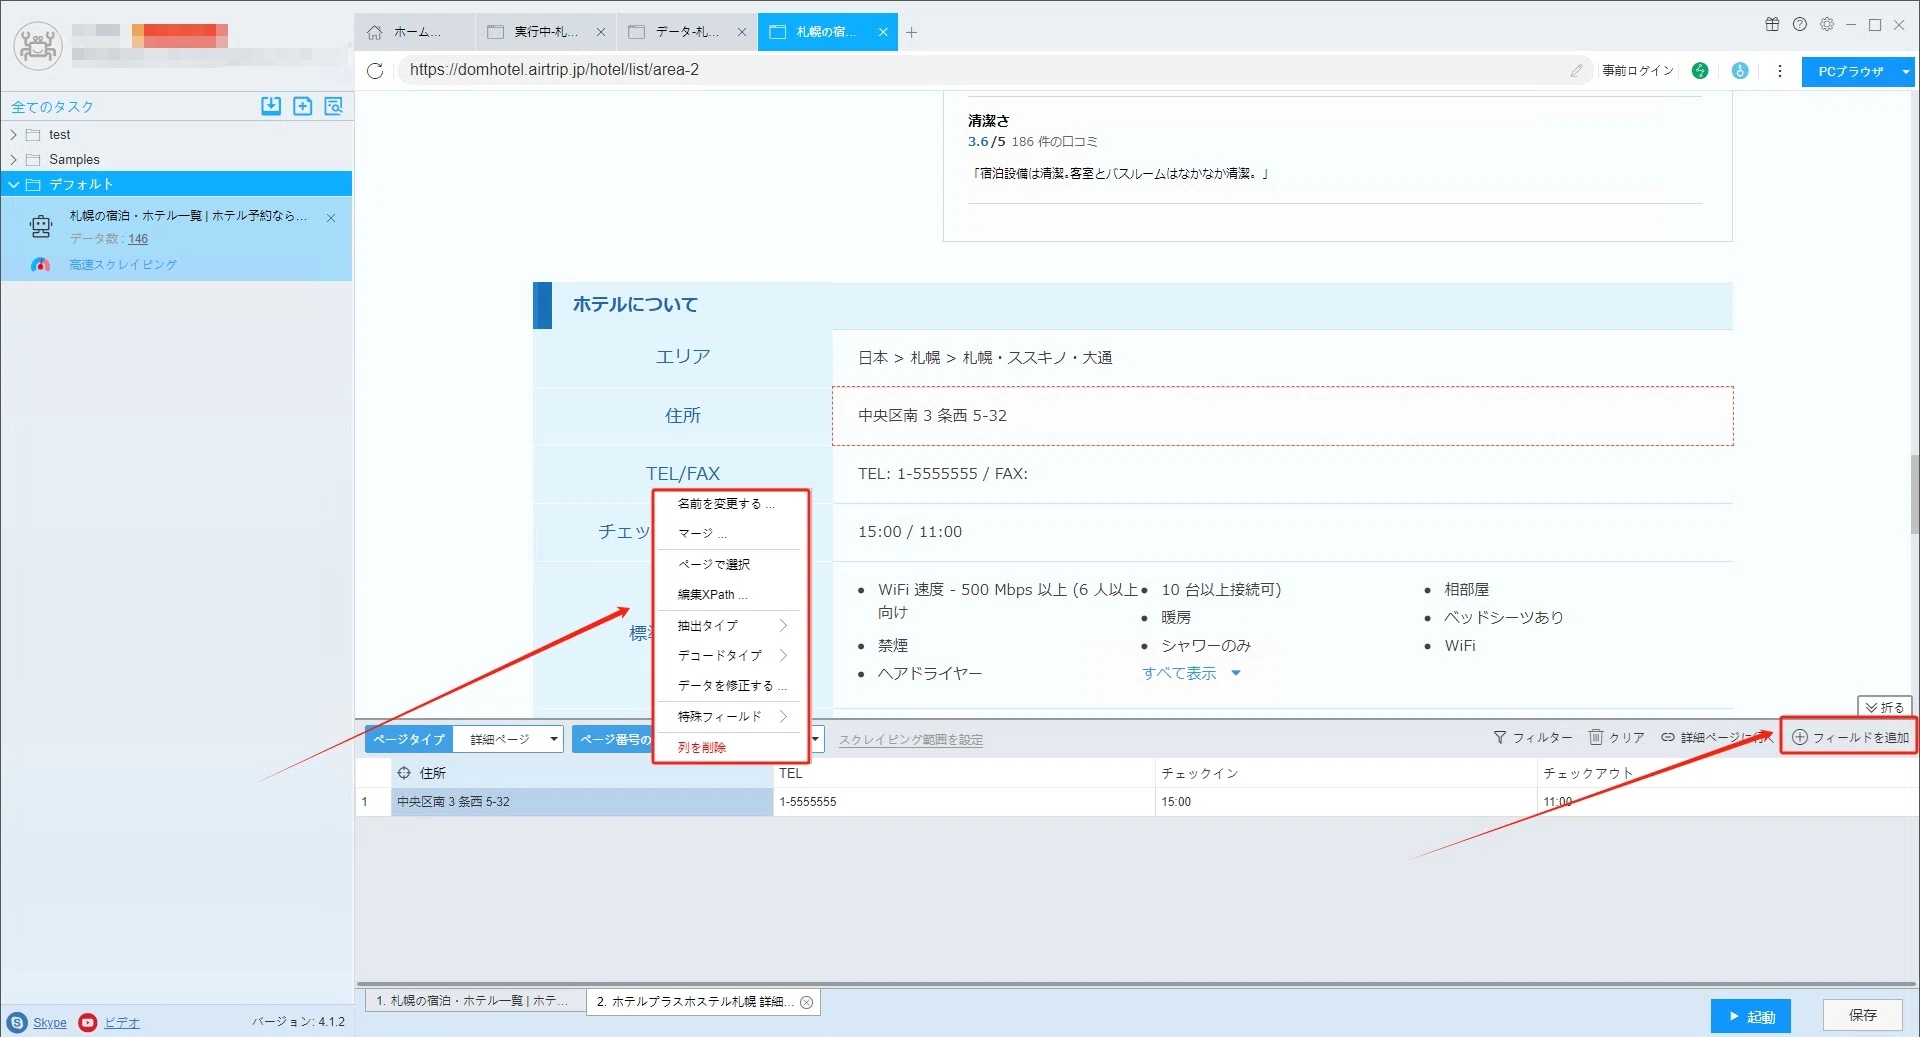The height and width of the screenshot is (1037, 1920).
Task: Click the speed gauge icon beside 高速スクレイピング
Action: [40, 265]
